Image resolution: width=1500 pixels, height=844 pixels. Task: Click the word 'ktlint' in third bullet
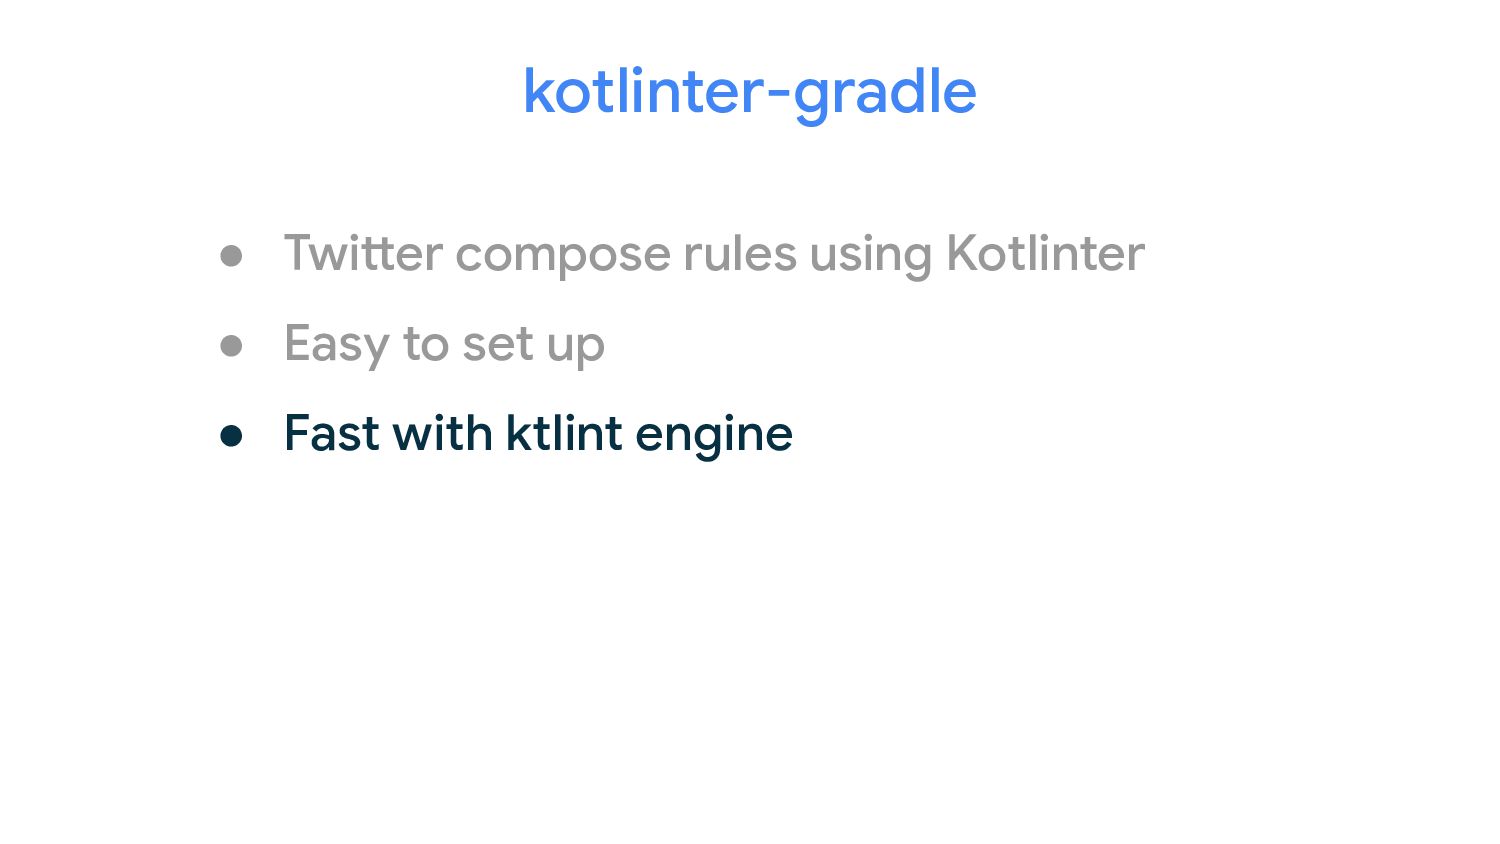(x=564, y=433)
